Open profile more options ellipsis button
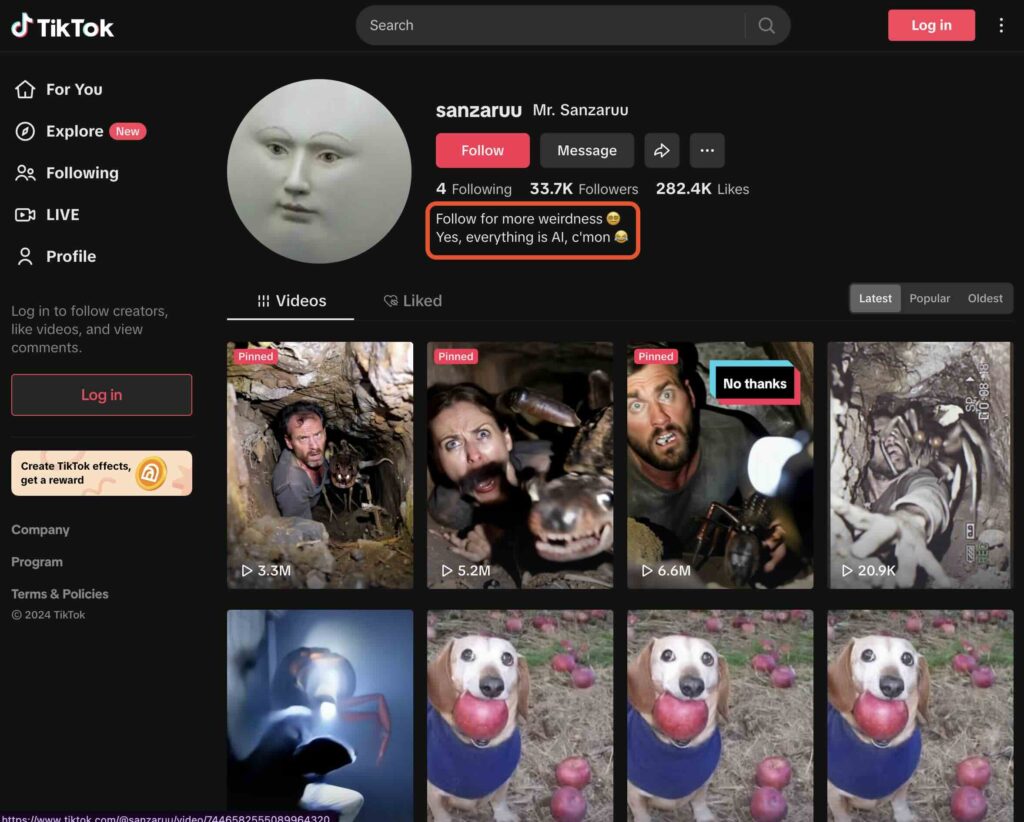1024x822 pixels. click(x=707, y=151)
